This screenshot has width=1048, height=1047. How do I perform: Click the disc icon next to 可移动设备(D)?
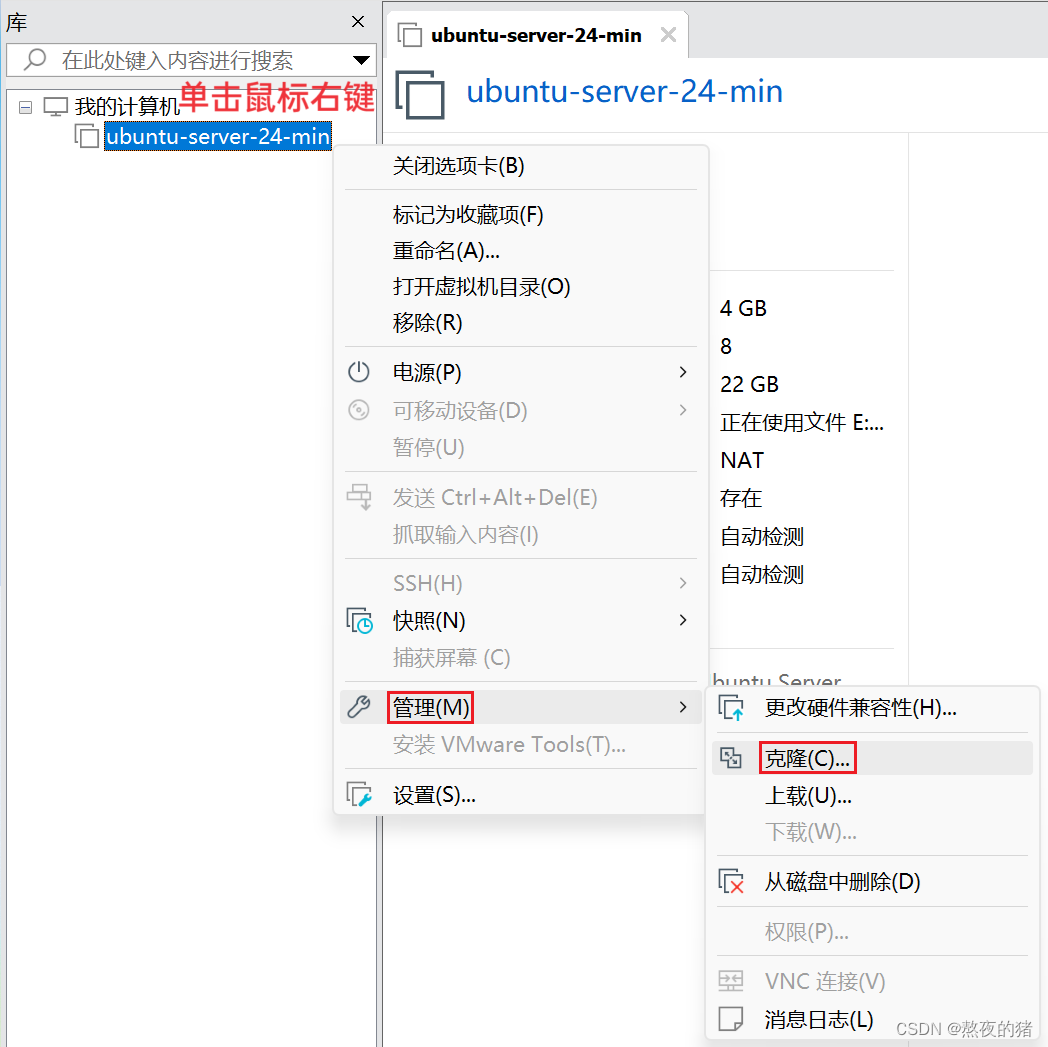(x=359, y=410)
